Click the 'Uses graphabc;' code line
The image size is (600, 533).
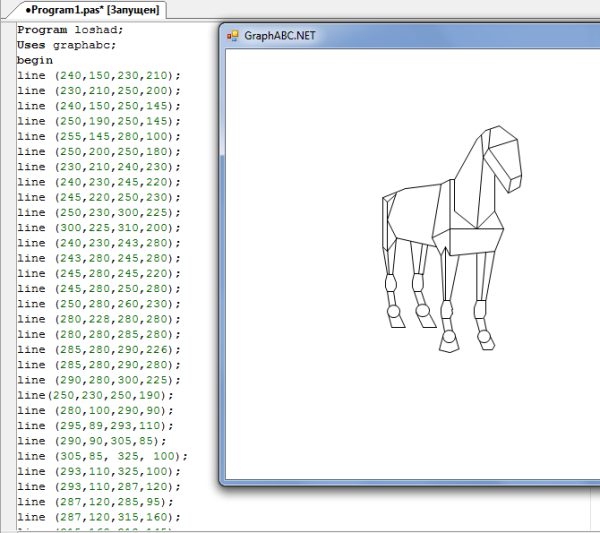click(x=66, y=45)
